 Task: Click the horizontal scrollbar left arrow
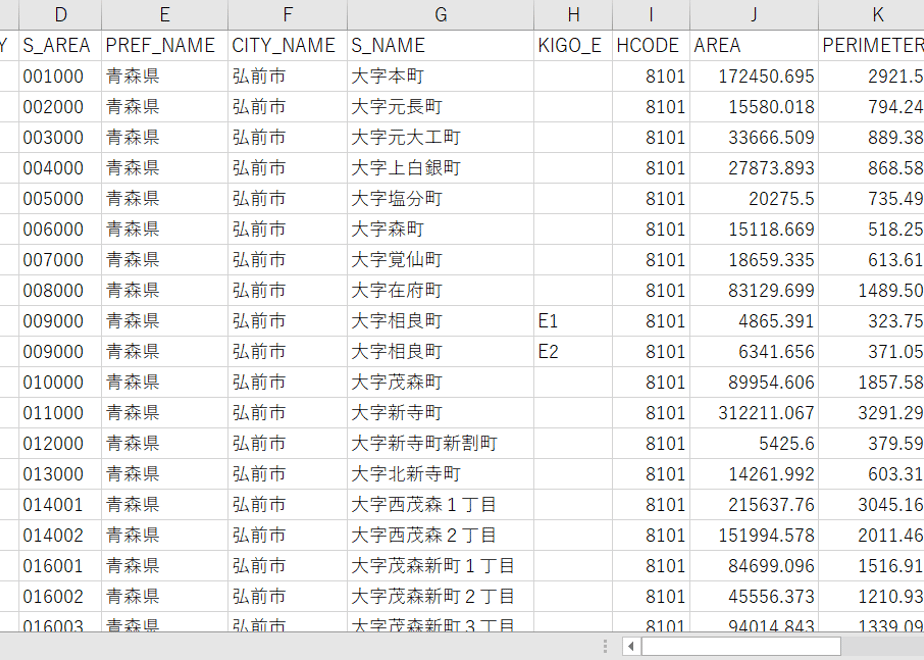point(631,646)
